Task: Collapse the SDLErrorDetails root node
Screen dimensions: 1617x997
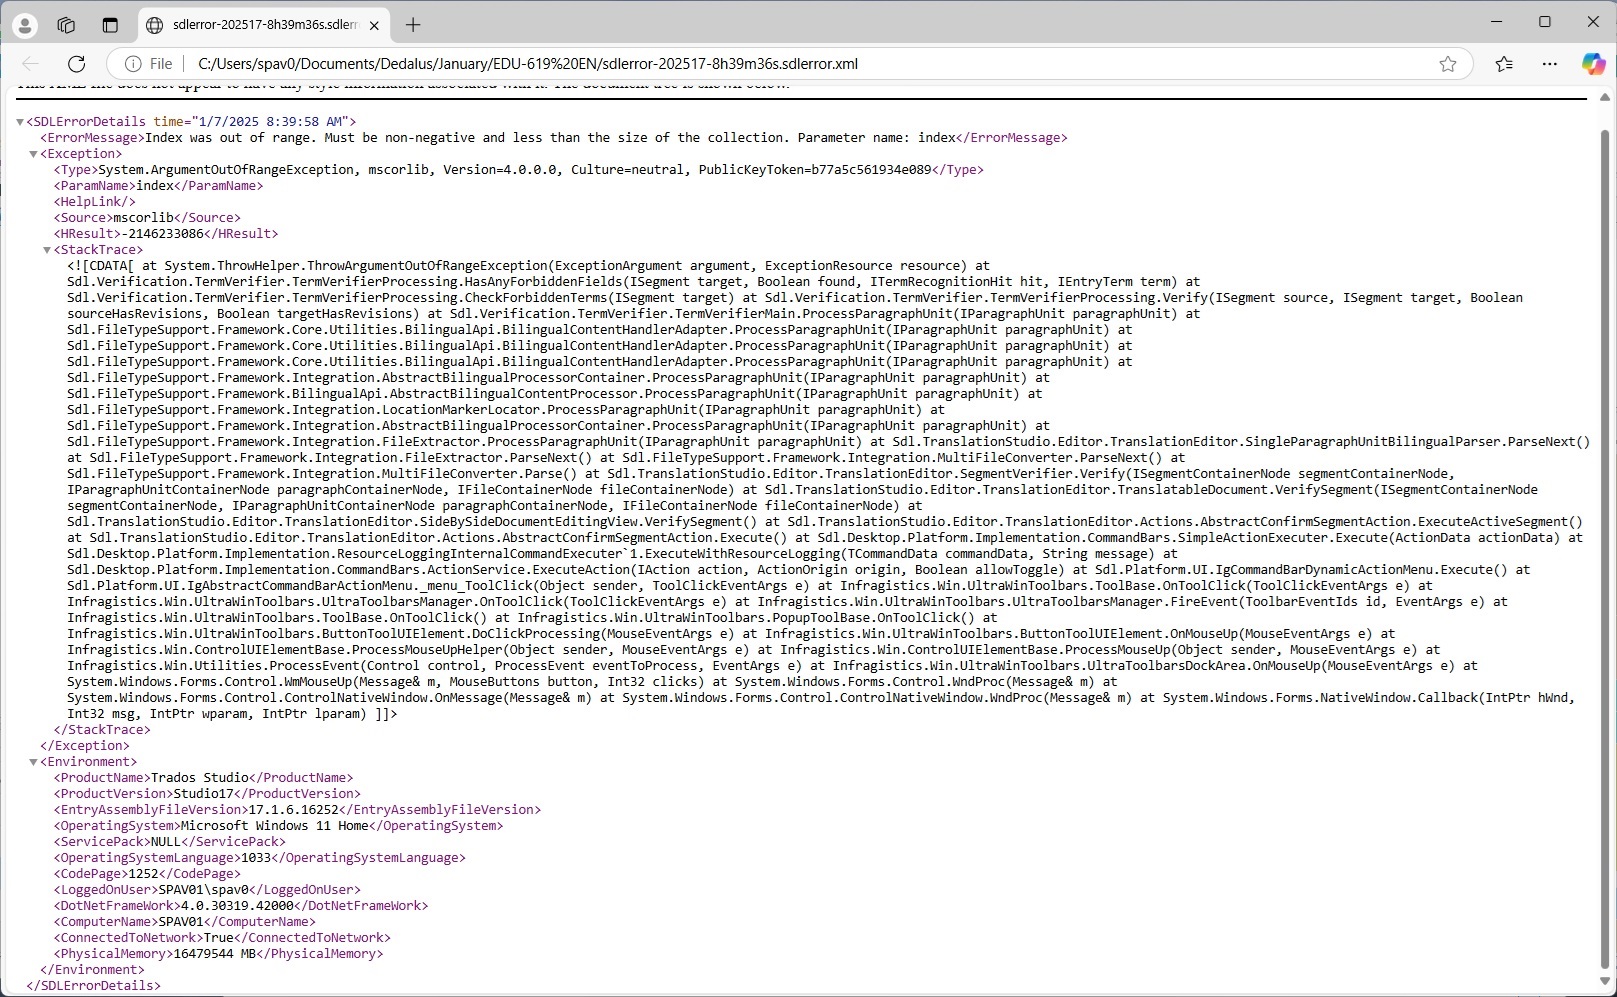Action: (x=20, y=122)
